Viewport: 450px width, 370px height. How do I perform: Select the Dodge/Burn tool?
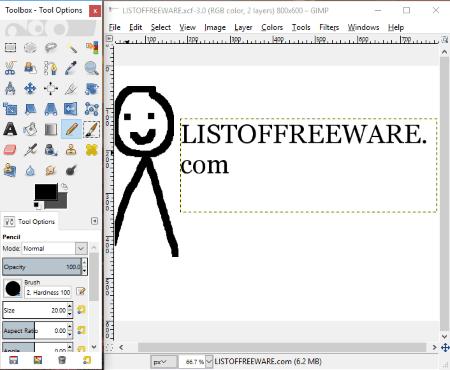tap(71, 170)
